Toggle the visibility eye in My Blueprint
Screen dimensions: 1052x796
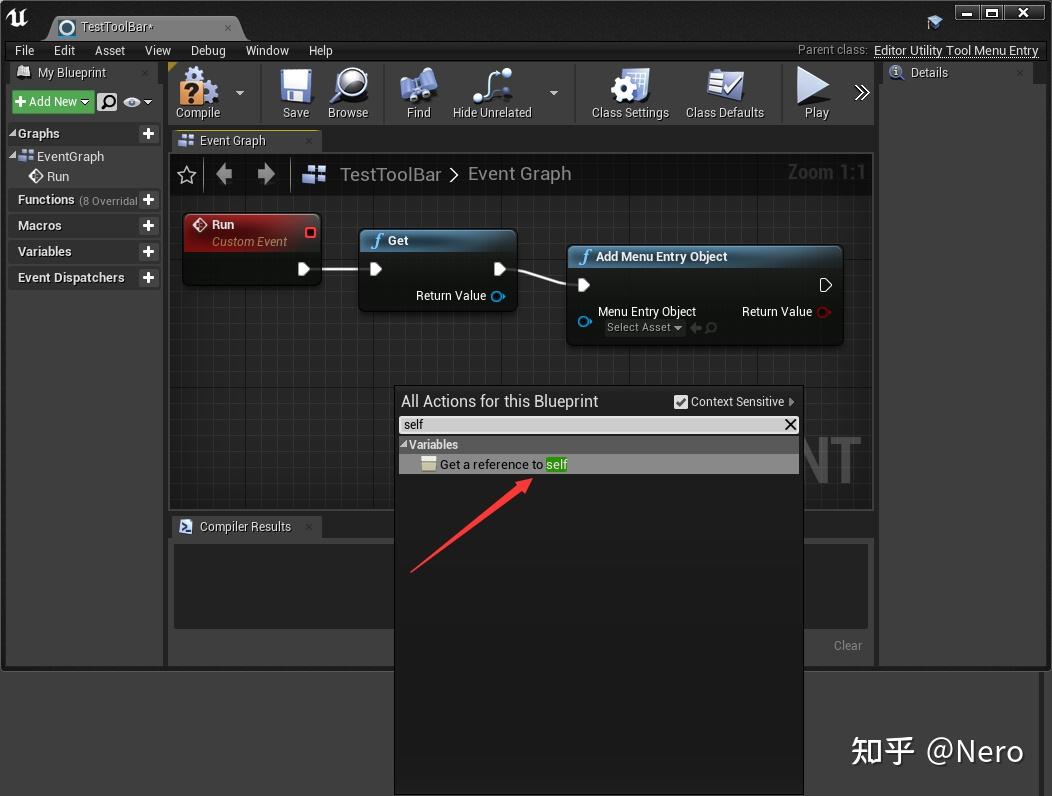[131, 101]
